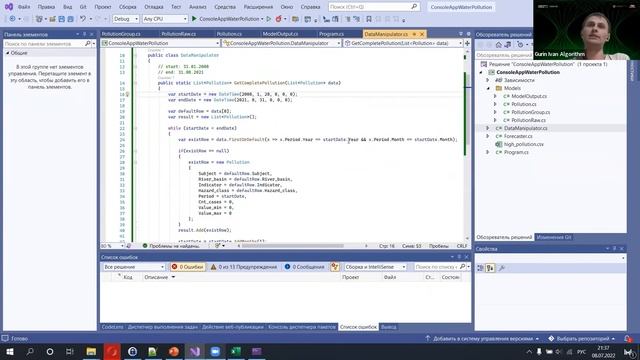Image resolution: width=640 pixels, height=360 pixels.
Task: Open the Git menu
Action: pos(83,7)
